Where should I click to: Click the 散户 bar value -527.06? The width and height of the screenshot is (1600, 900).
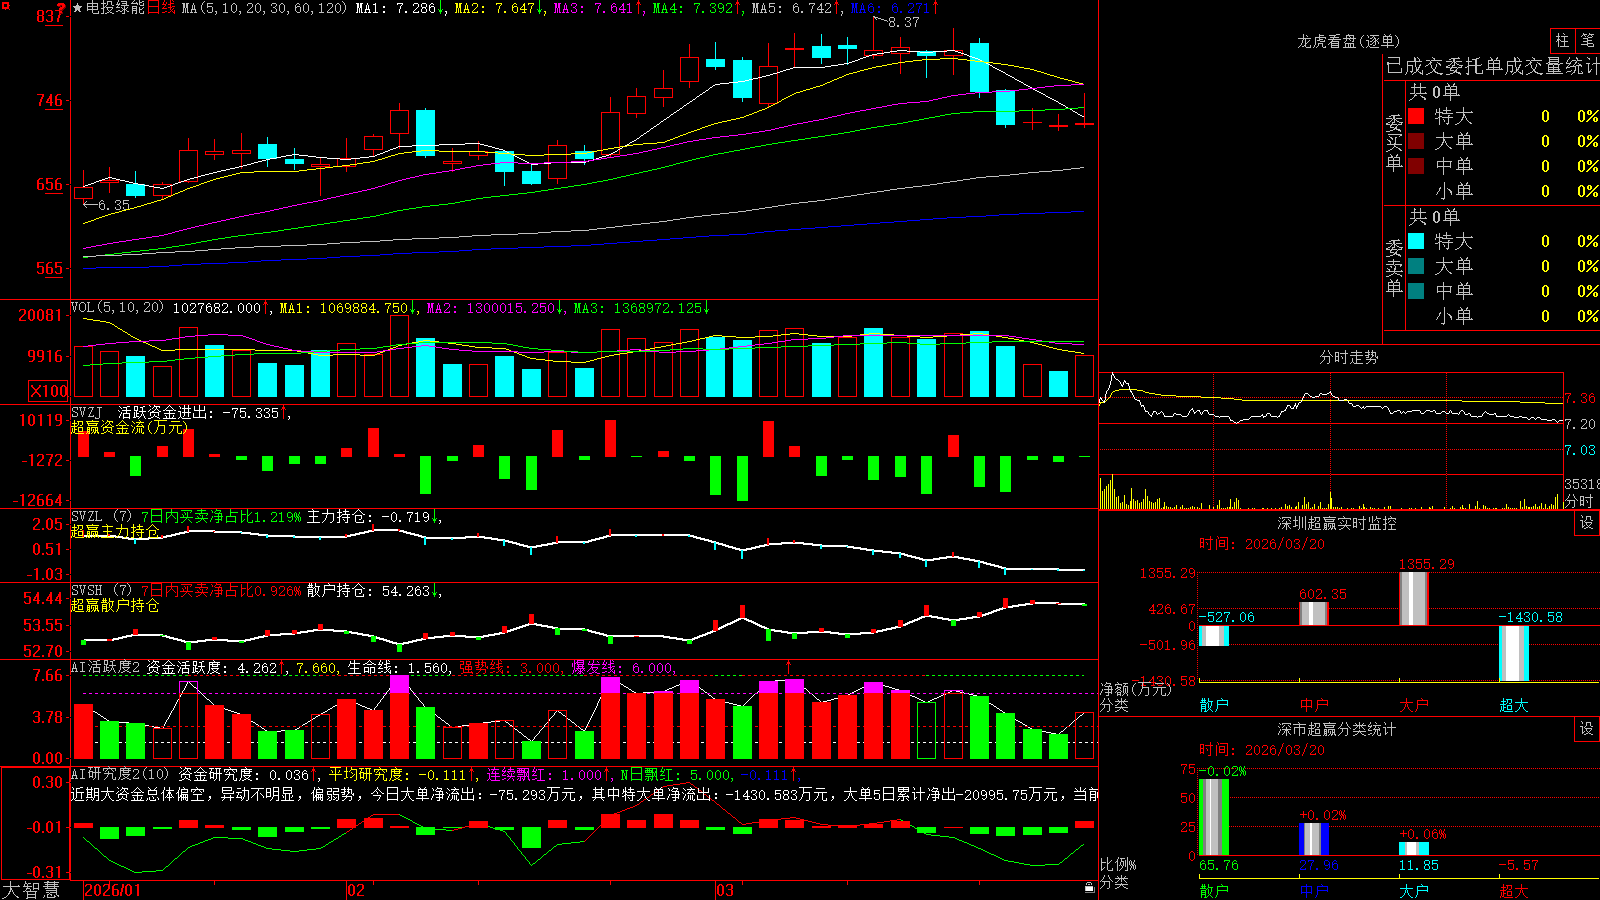(1226, 617)
